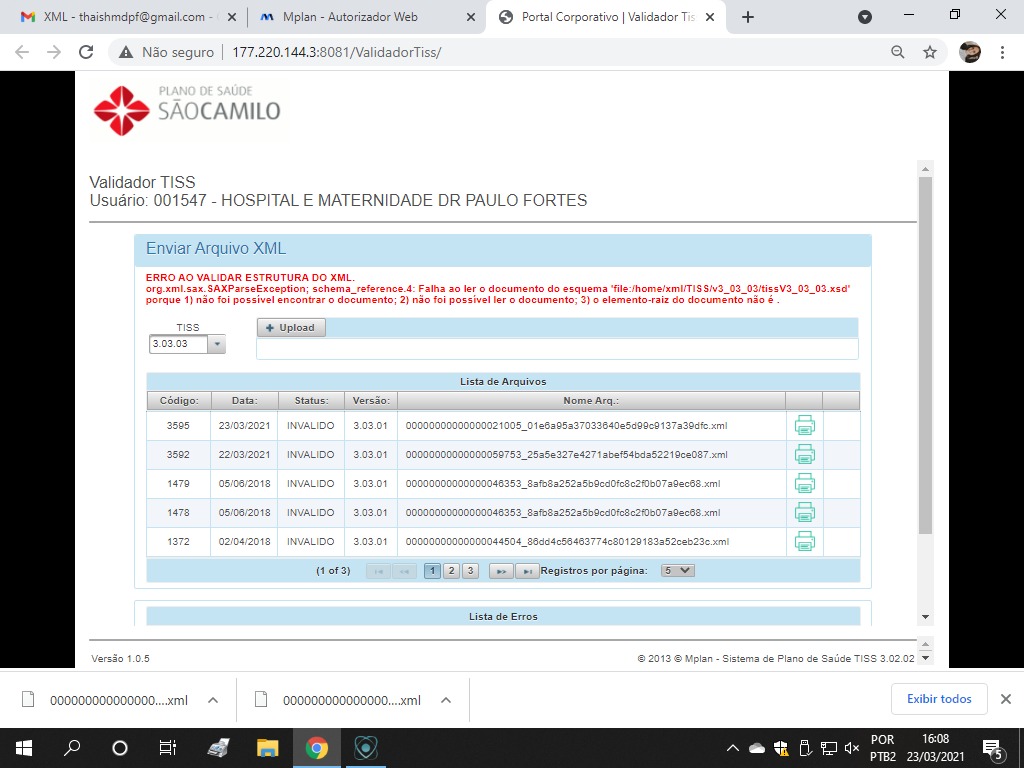Screen dimensions: 1024x768
Task: Click print icon for file code 3595
Action: 804,425
